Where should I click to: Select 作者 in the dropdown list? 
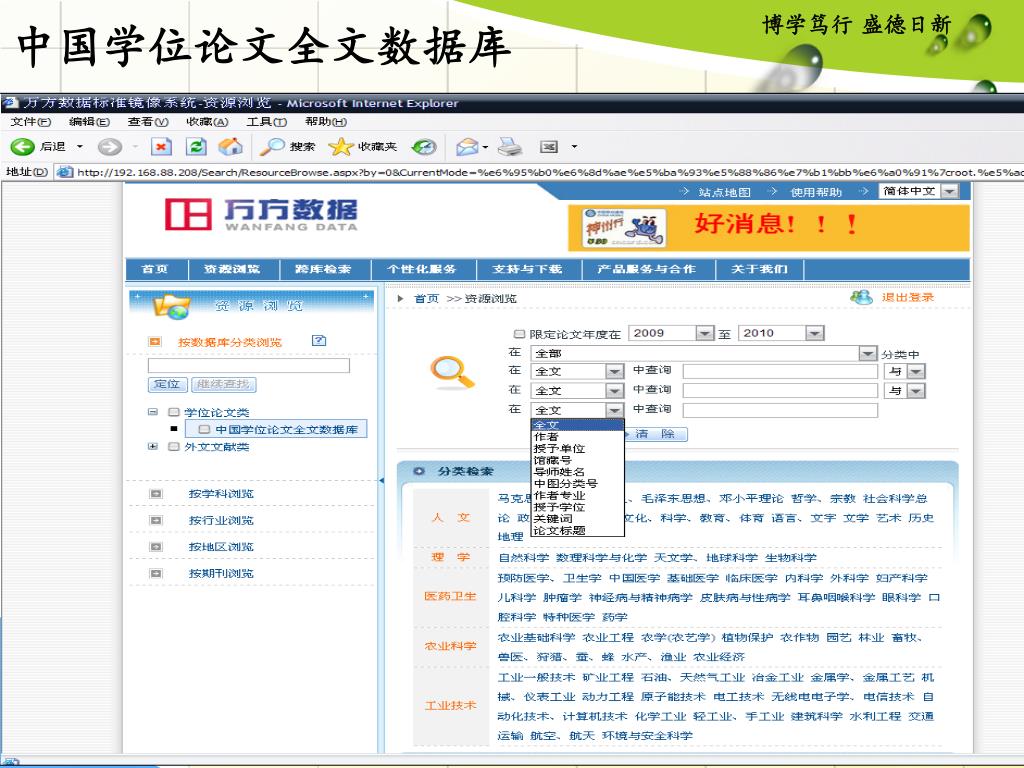click(577, 437)
